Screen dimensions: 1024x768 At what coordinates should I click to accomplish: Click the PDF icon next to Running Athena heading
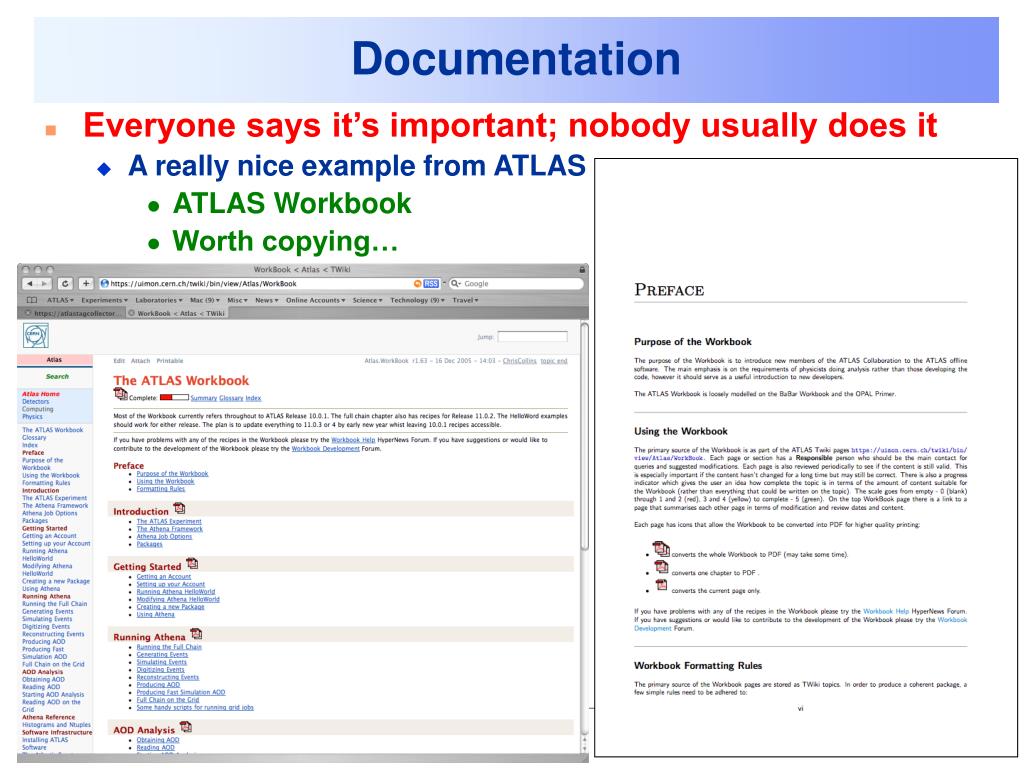tap(197, 633)
